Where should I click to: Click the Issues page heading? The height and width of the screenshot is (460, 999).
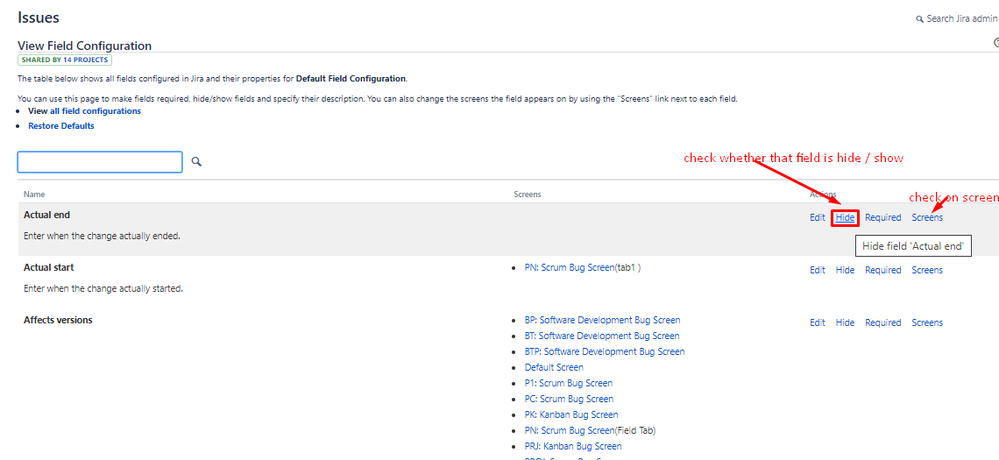click(x=38, y=18)
